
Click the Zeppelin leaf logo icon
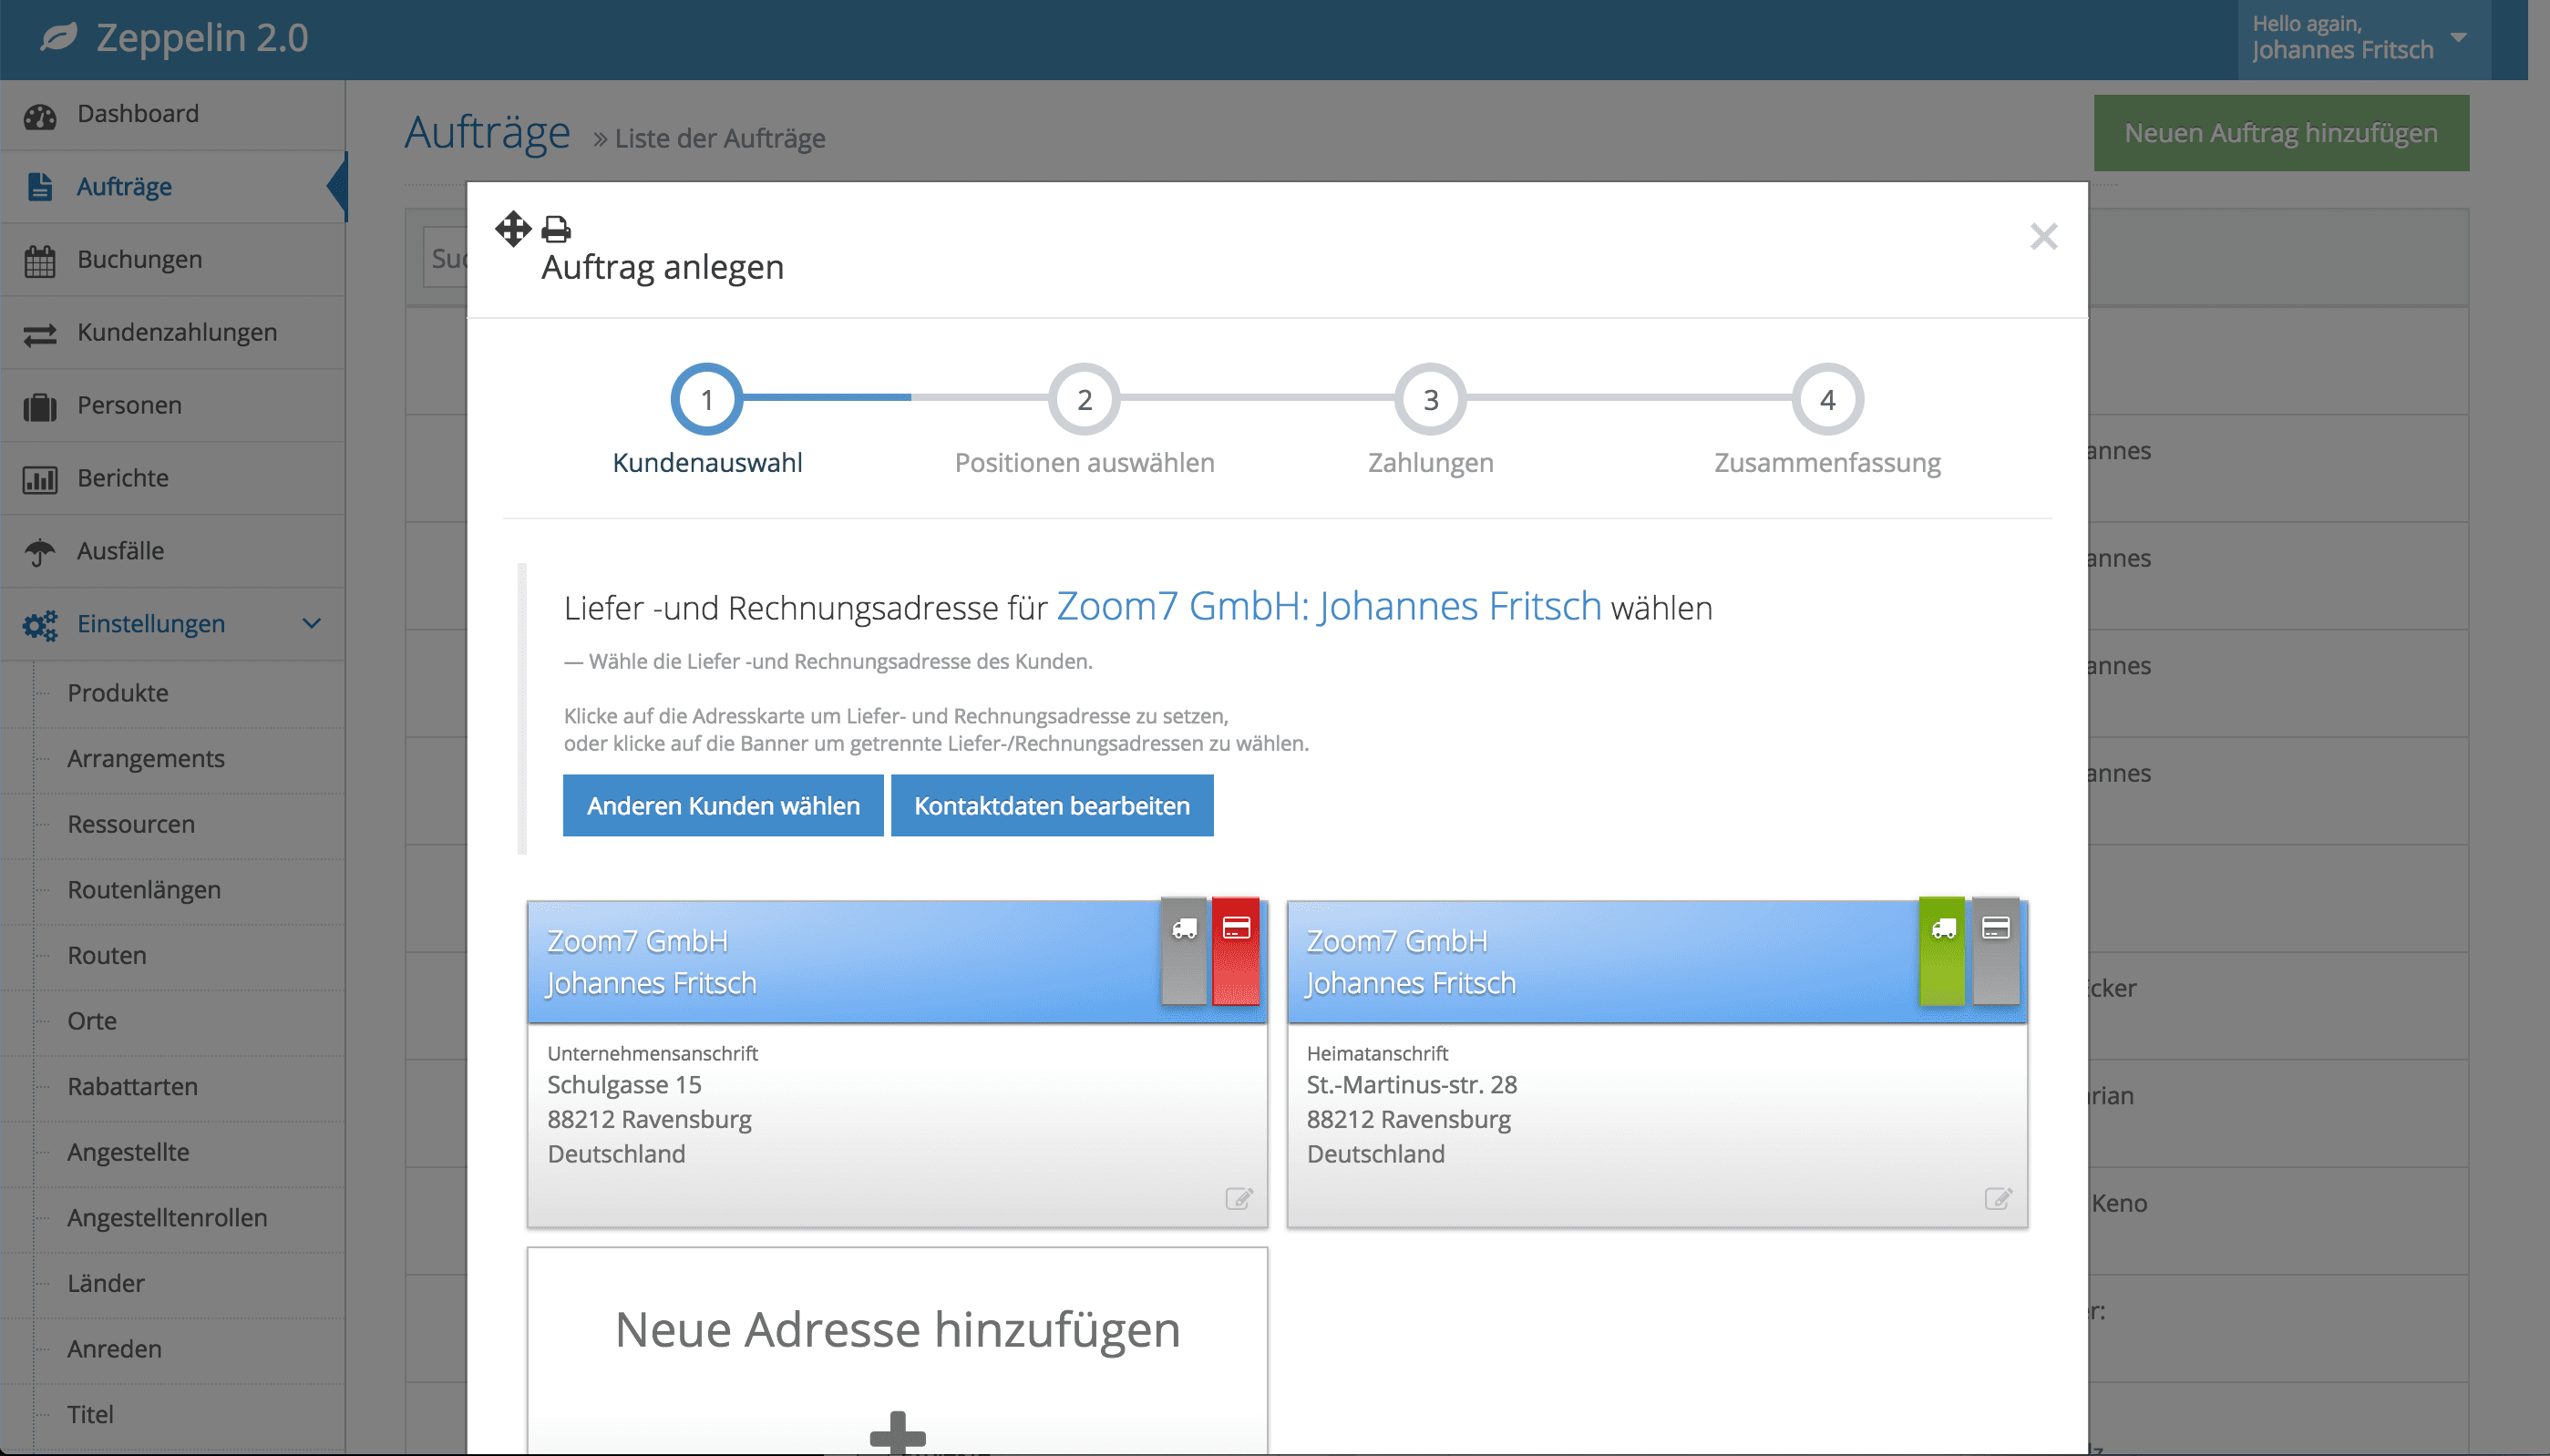[x=59, y=38]
